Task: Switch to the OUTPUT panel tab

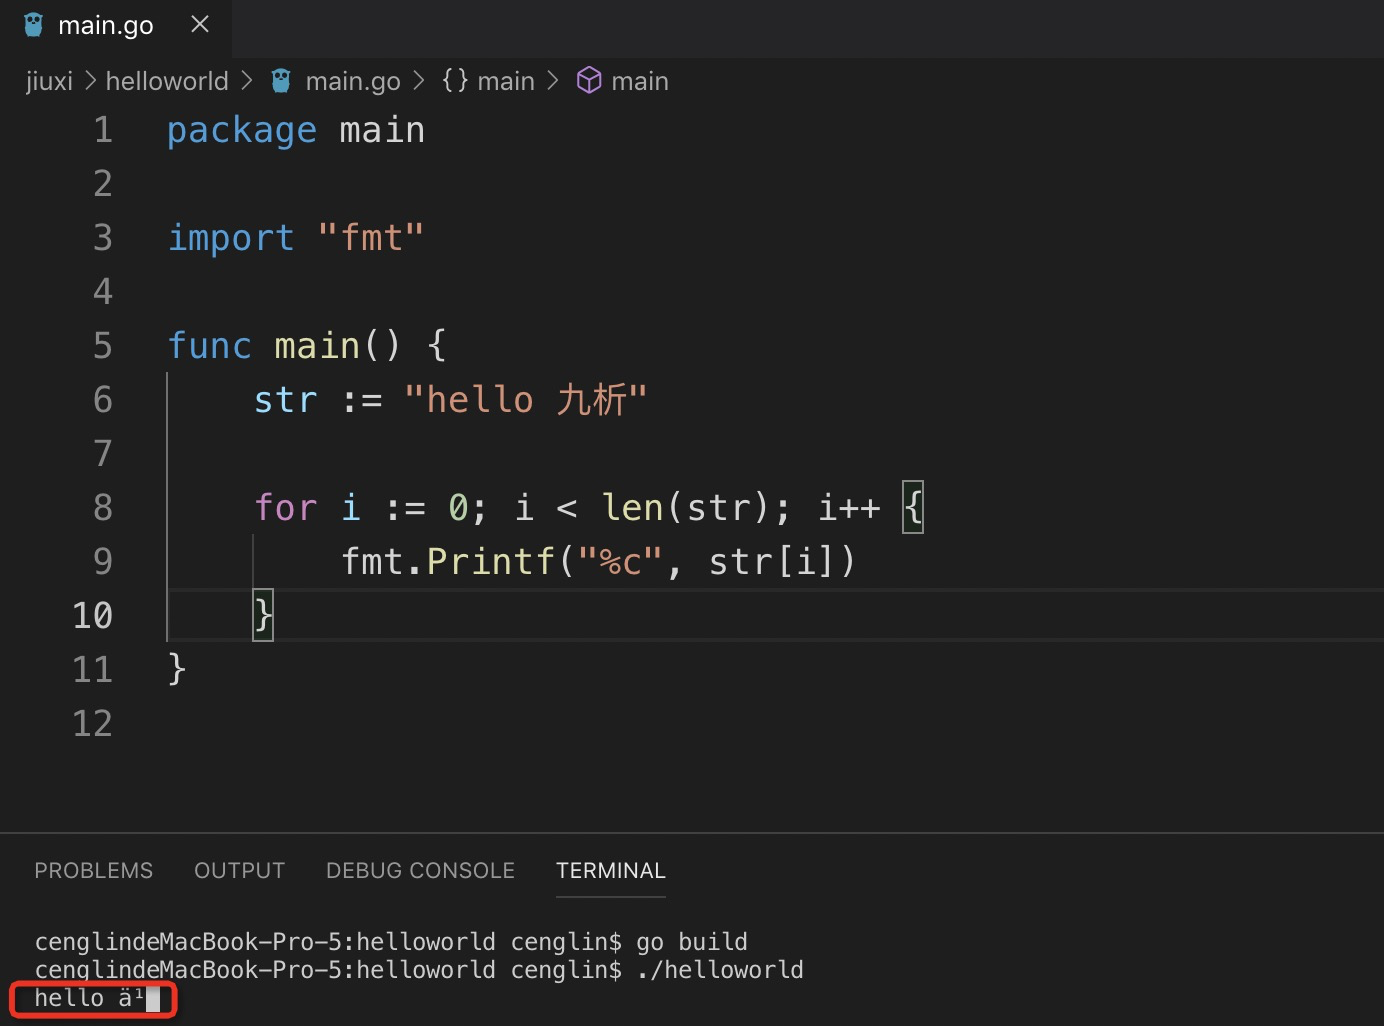Action: tap(239, 870)
